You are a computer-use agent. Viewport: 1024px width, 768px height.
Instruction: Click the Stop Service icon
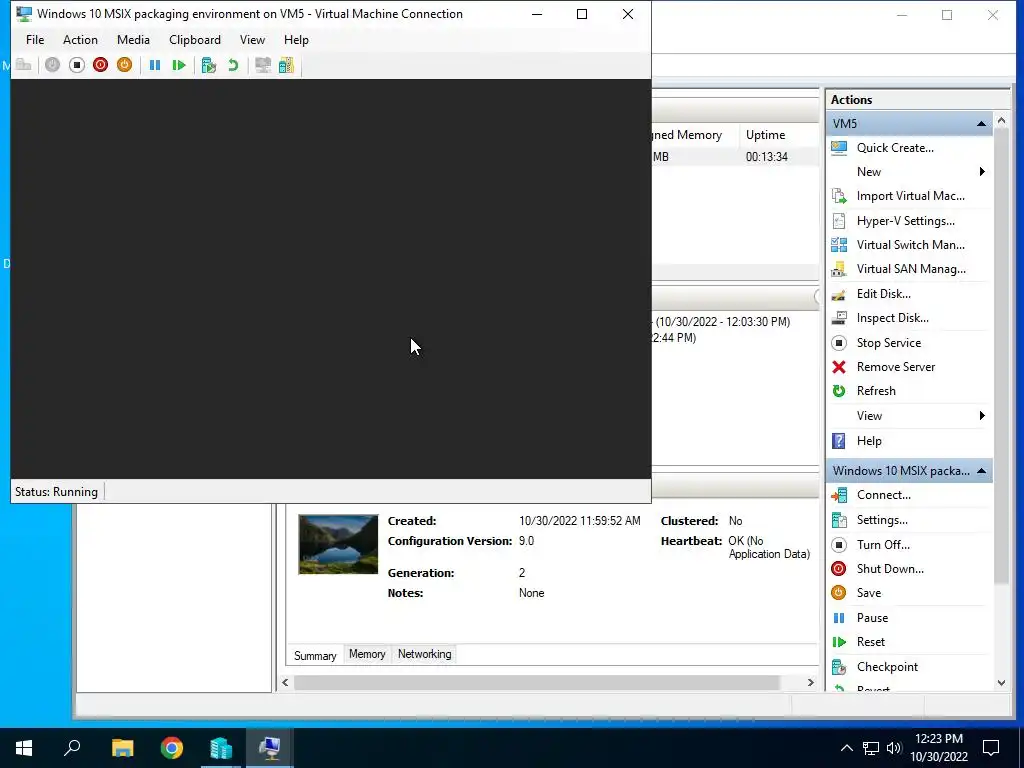pyautogui.click(x=839, y=343)
